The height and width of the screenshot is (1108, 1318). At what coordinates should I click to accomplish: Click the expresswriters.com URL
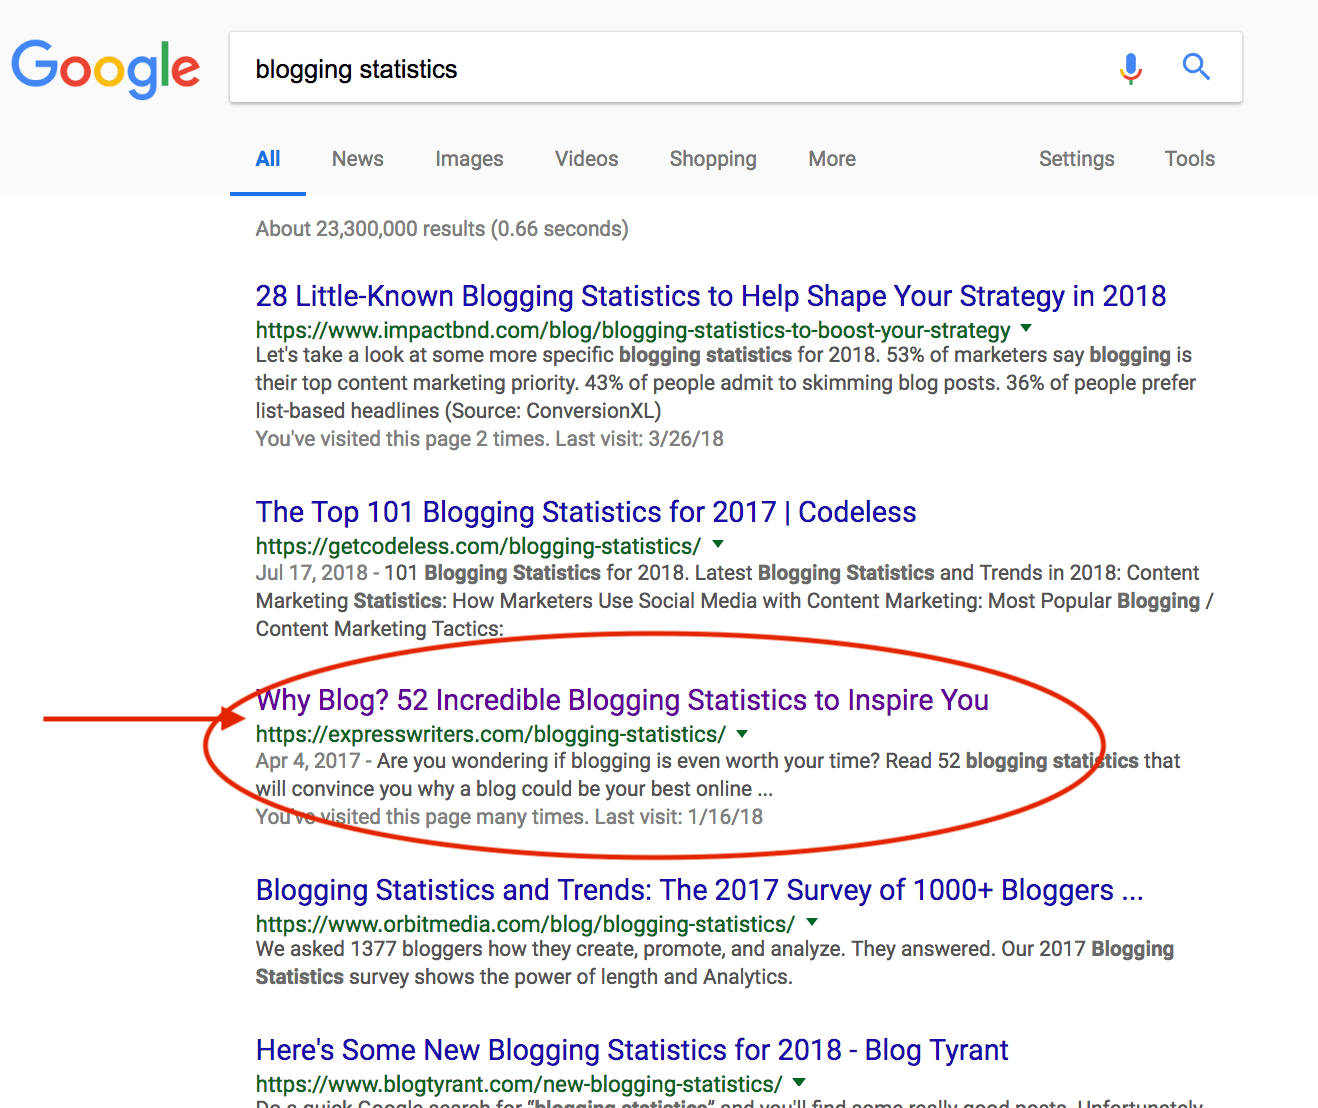pyautogui.click(x=491, y=734)
